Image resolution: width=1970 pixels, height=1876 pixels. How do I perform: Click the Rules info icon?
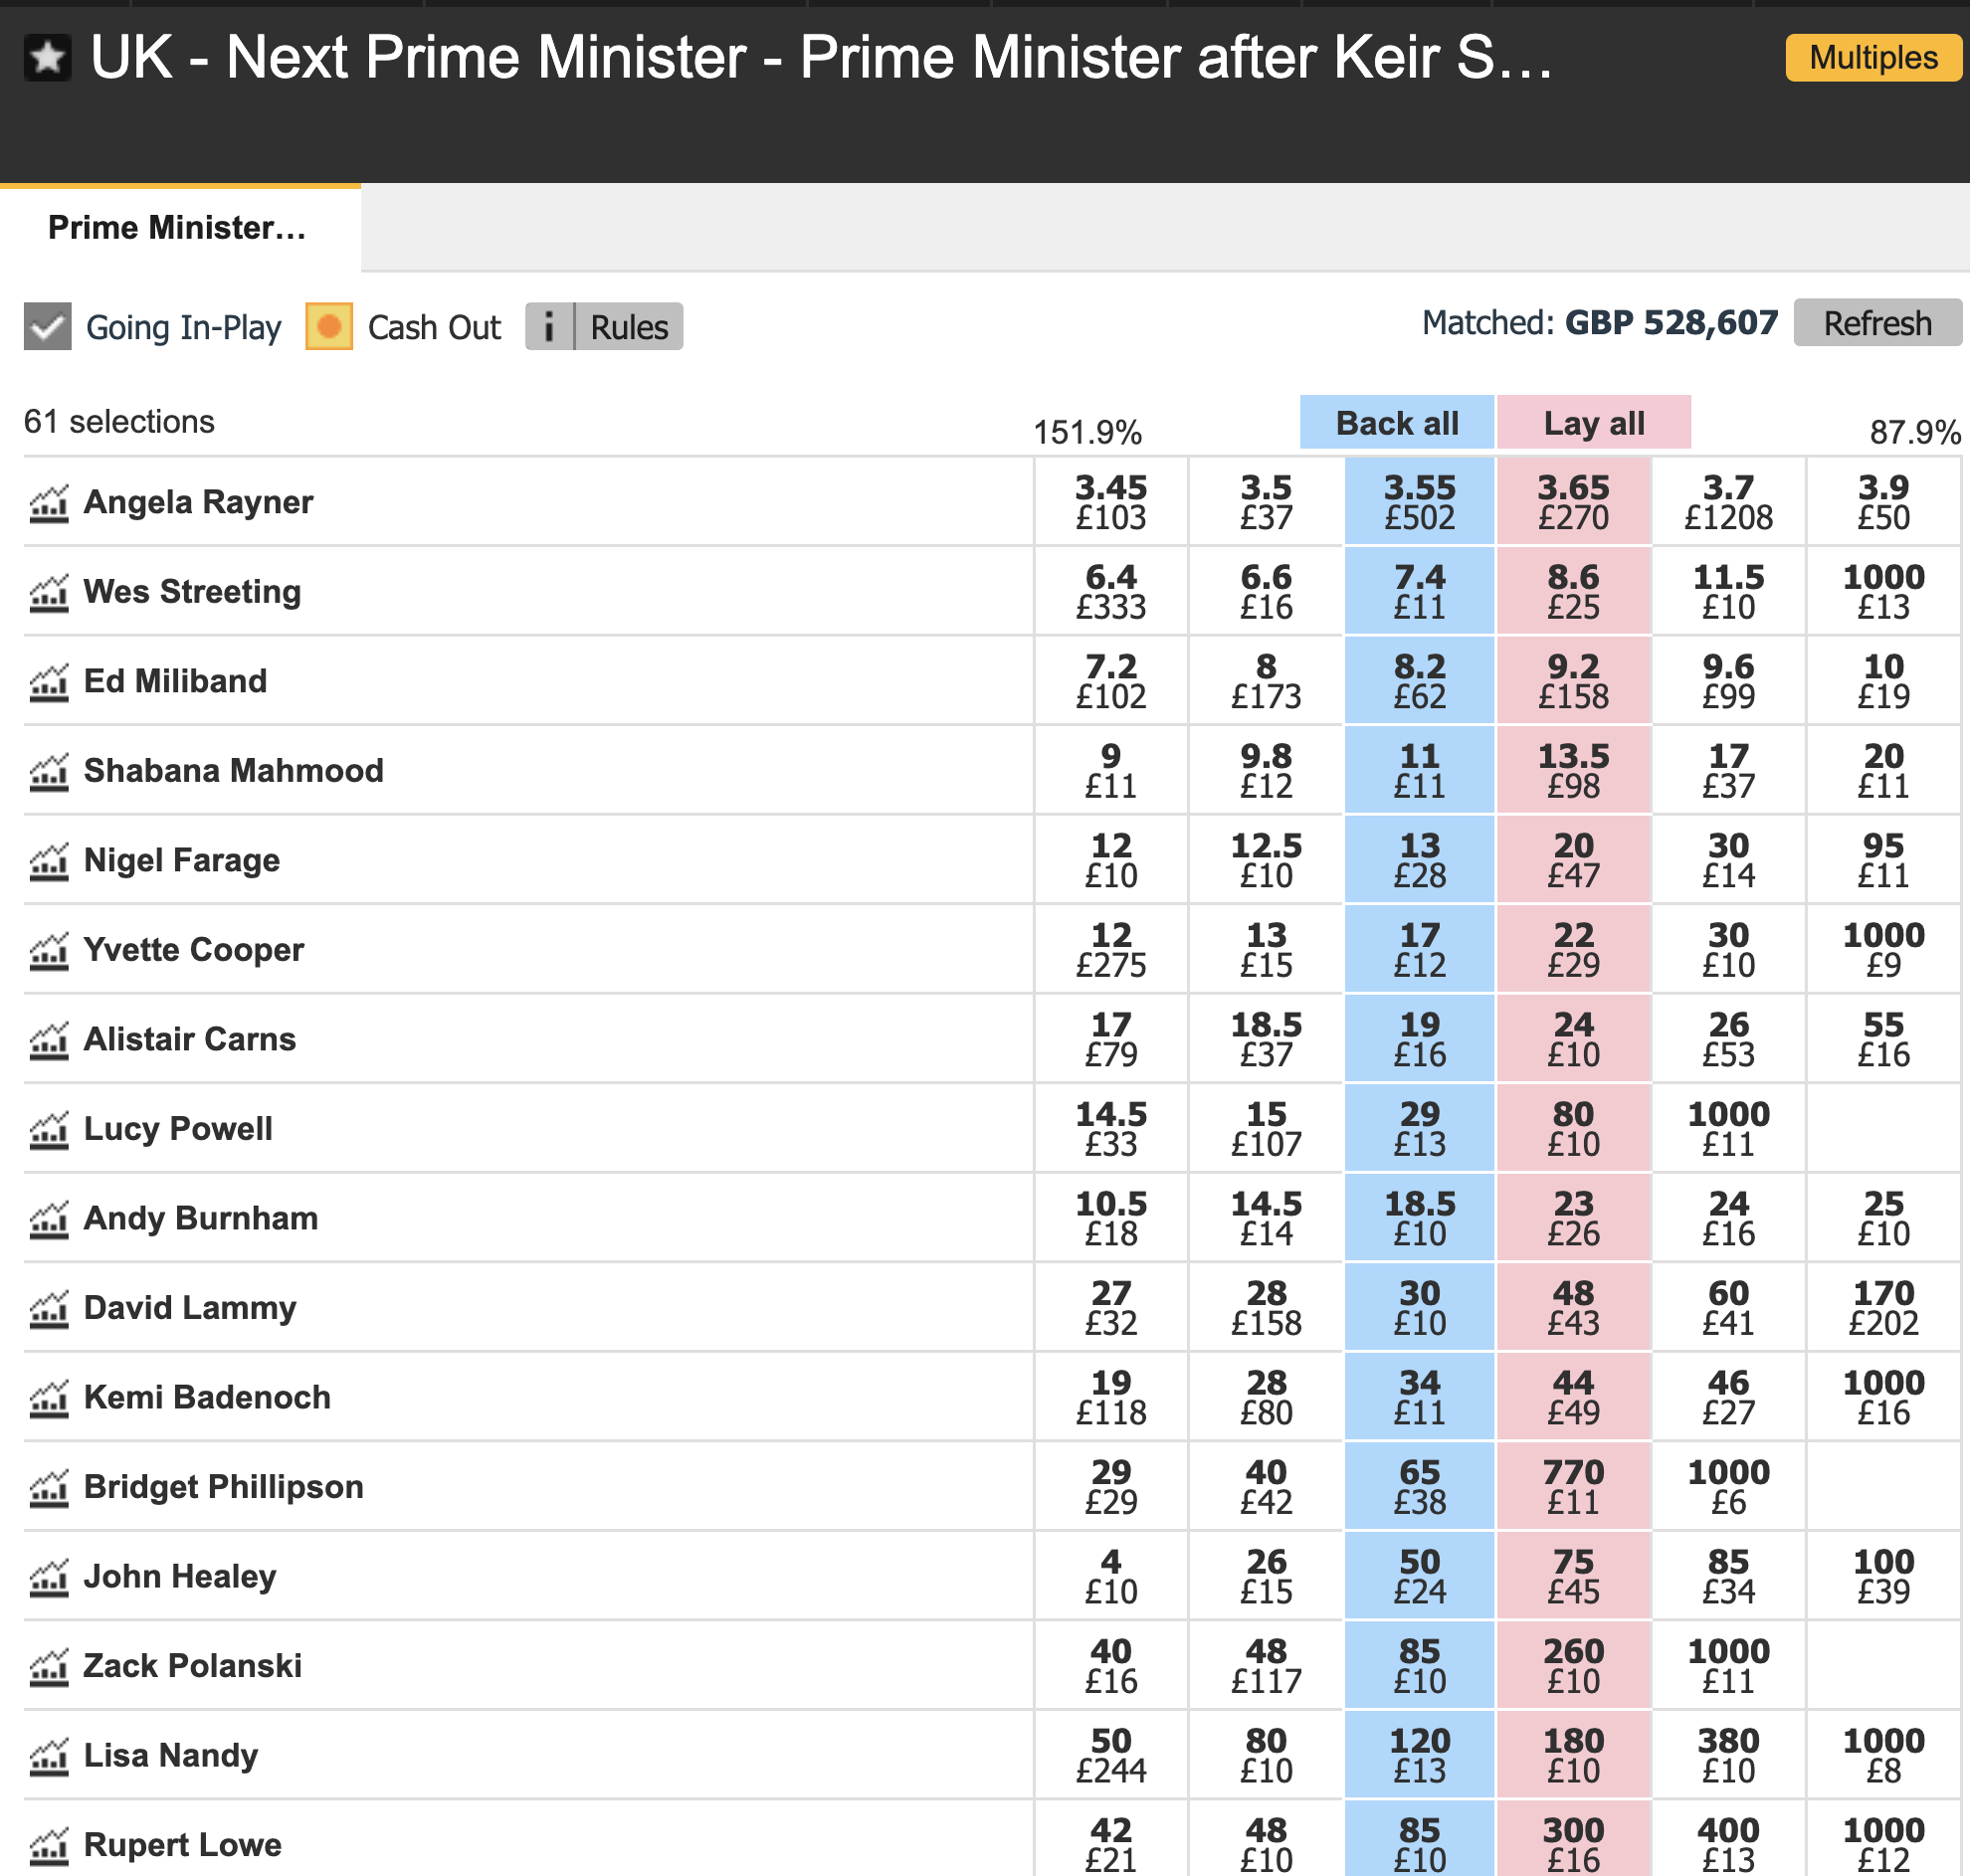click(549, 327)
